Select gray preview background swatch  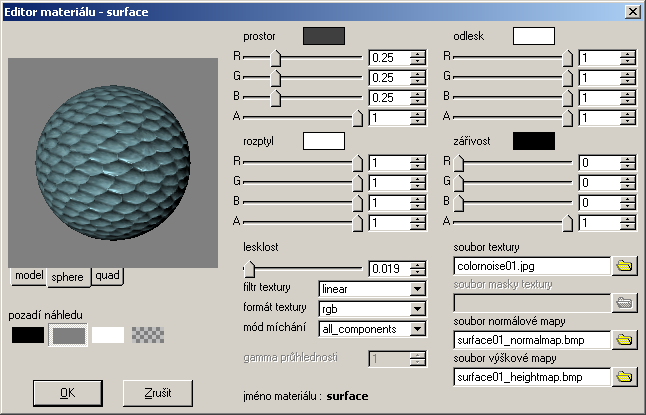pyautogui.click(x=68, y=335)
